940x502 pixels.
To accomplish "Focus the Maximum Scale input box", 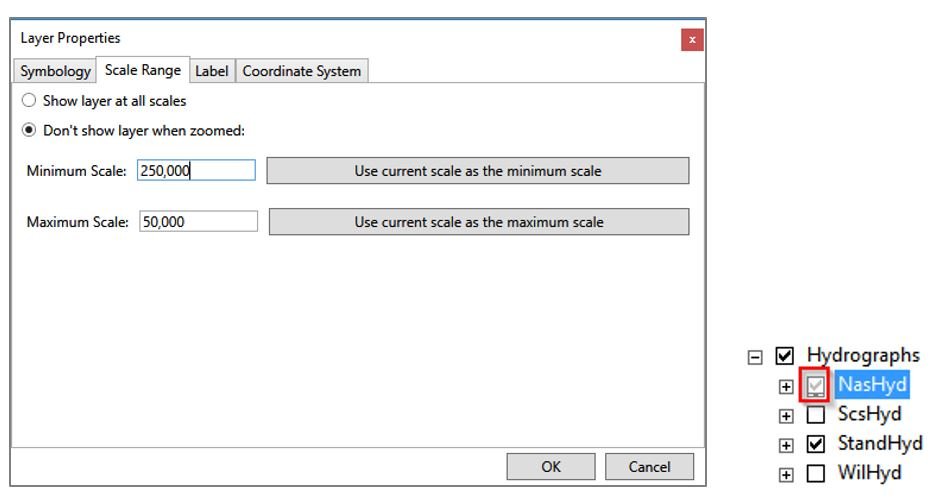I will tap(197, 222).
